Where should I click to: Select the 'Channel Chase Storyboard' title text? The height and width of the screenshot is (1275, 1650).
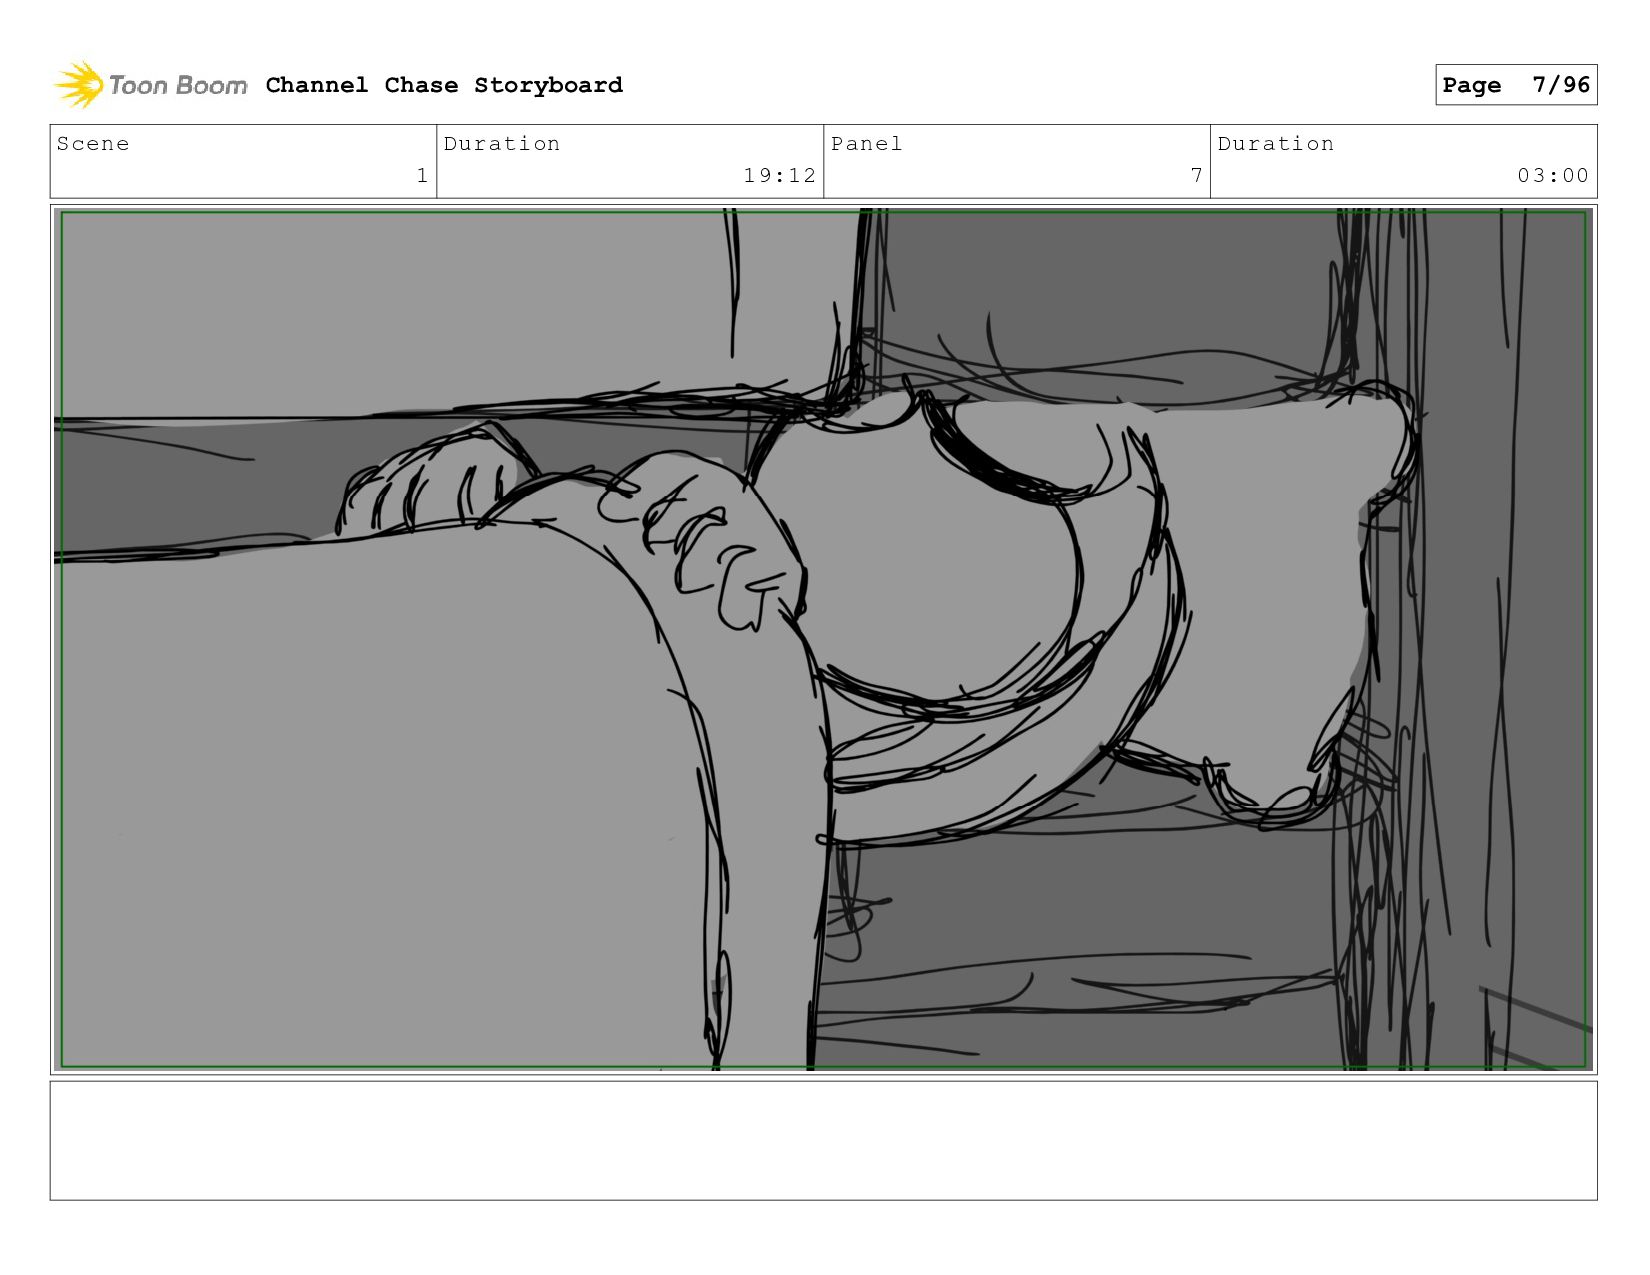pyautogui.click(x=444, y=85)
